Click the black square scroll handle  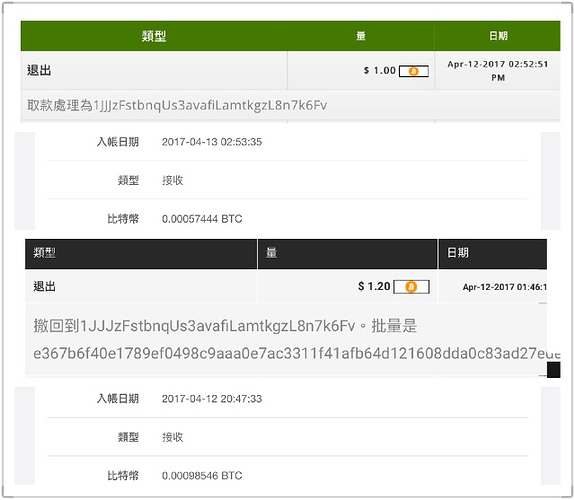(x=554, y=369)
